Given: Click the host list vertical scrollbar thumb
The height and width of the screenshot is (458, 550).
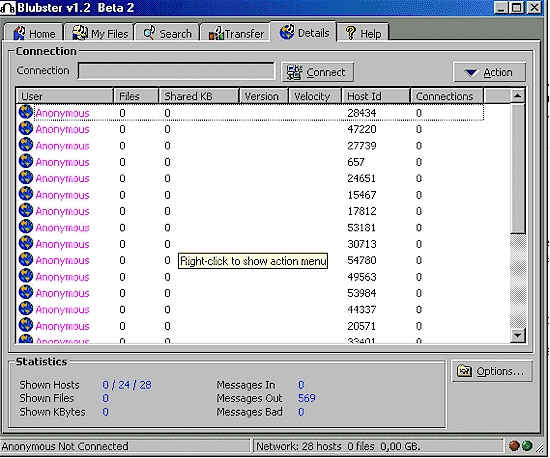Looking at the screenshot, I should point(518,168).
